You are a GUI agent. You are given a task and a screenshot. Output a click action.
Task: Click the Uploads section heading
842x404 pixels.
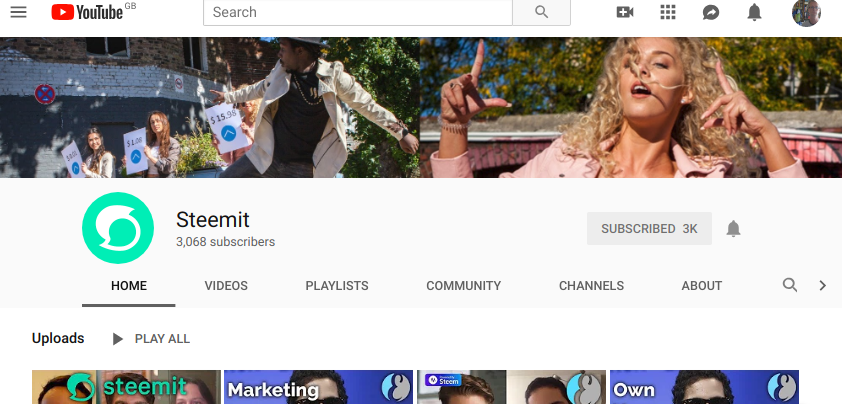pos(58,338)
